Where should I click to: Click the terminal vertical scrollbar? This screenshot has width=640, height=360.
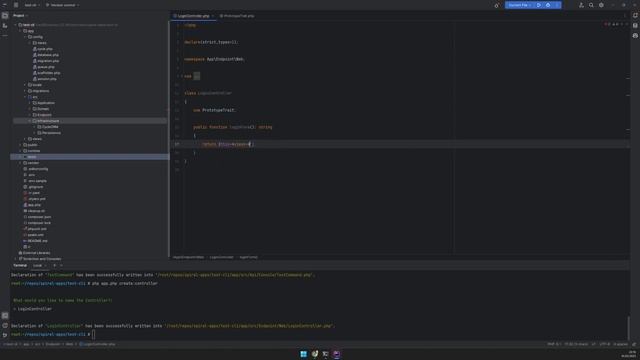pos(629,327)
